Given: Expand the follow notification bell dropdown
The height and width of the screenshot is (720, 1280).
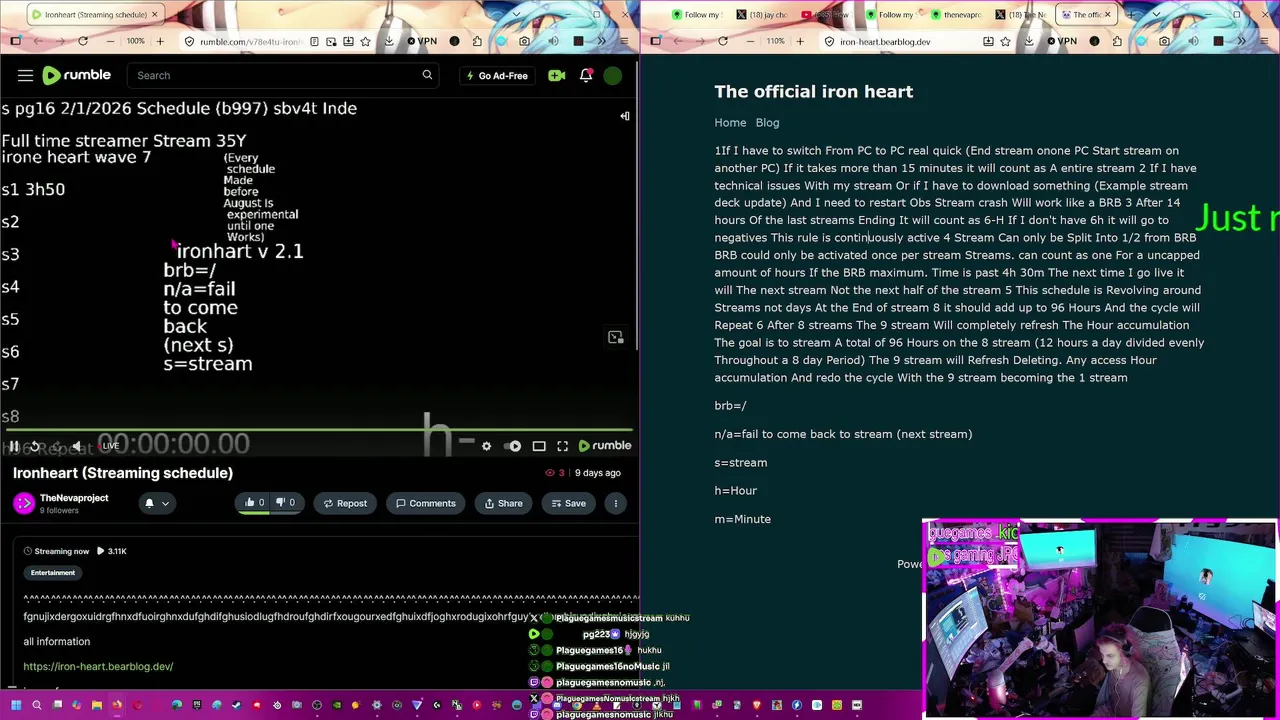Looking at the screenshot, I should (x=165, y=503).
